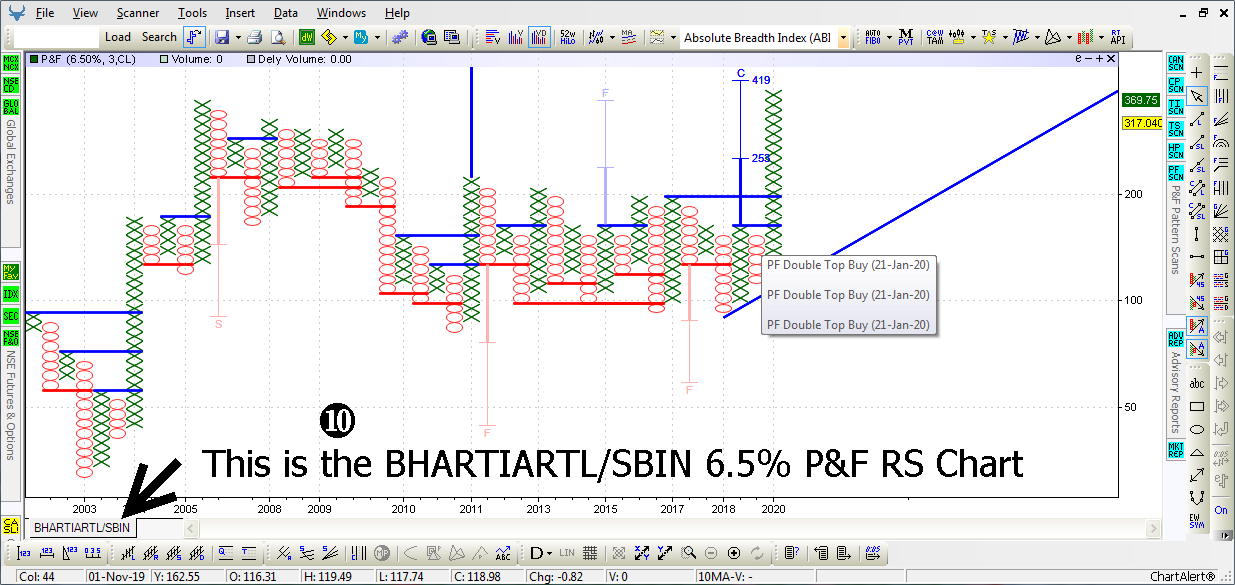Click the C@W TAM icon
The height and width of the screenshot is (585, 1235).
936,37
